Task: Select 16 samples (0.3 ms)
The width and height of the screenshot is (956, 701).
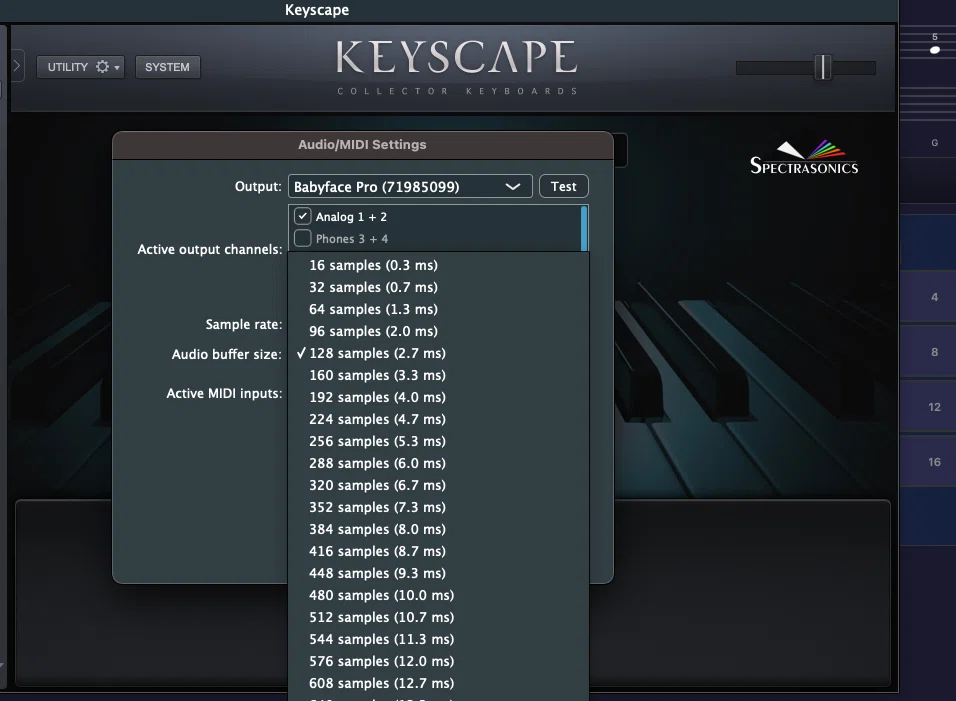Action: 438,265
